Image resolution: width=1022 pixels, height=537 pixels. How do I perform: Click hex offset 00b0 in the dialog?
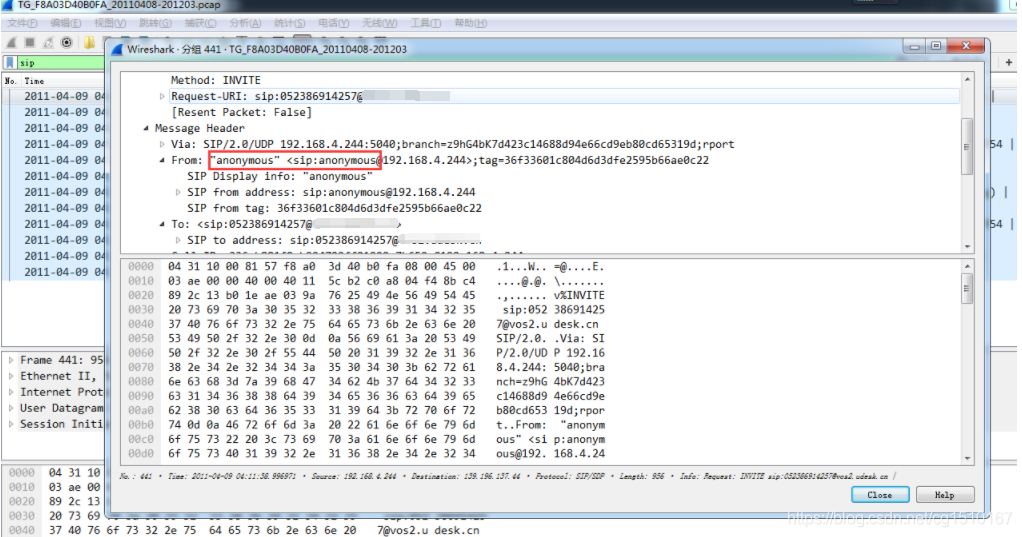pyautogui.click(x=141, y=424)
